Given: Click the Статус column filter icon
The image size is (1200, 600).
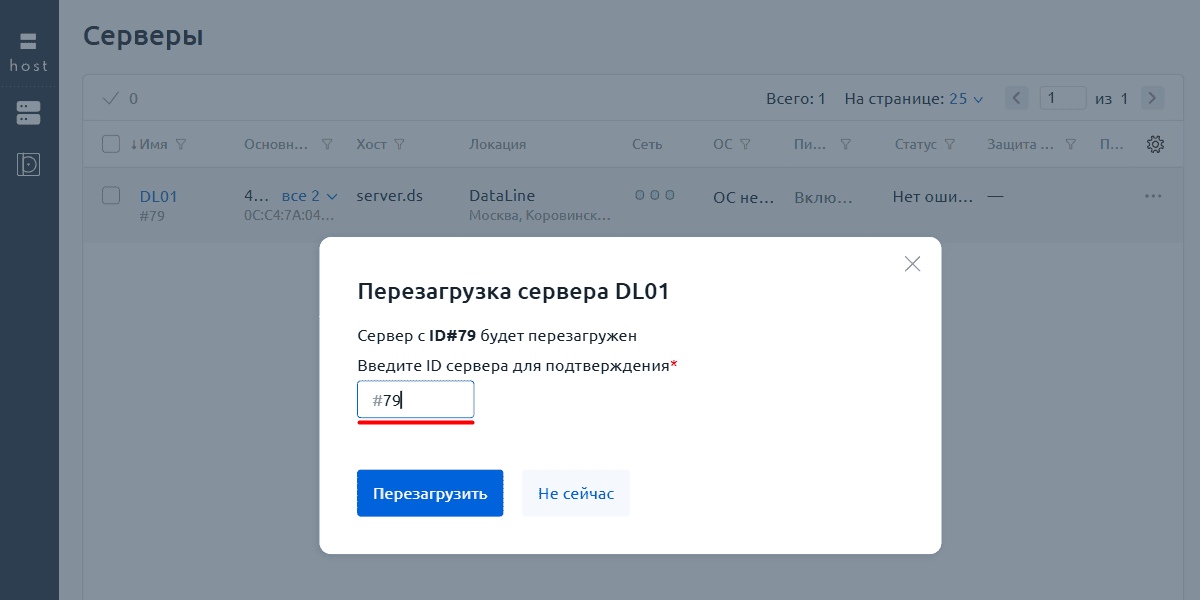Looking at the screenshot, I should click(x=950, y=144).
